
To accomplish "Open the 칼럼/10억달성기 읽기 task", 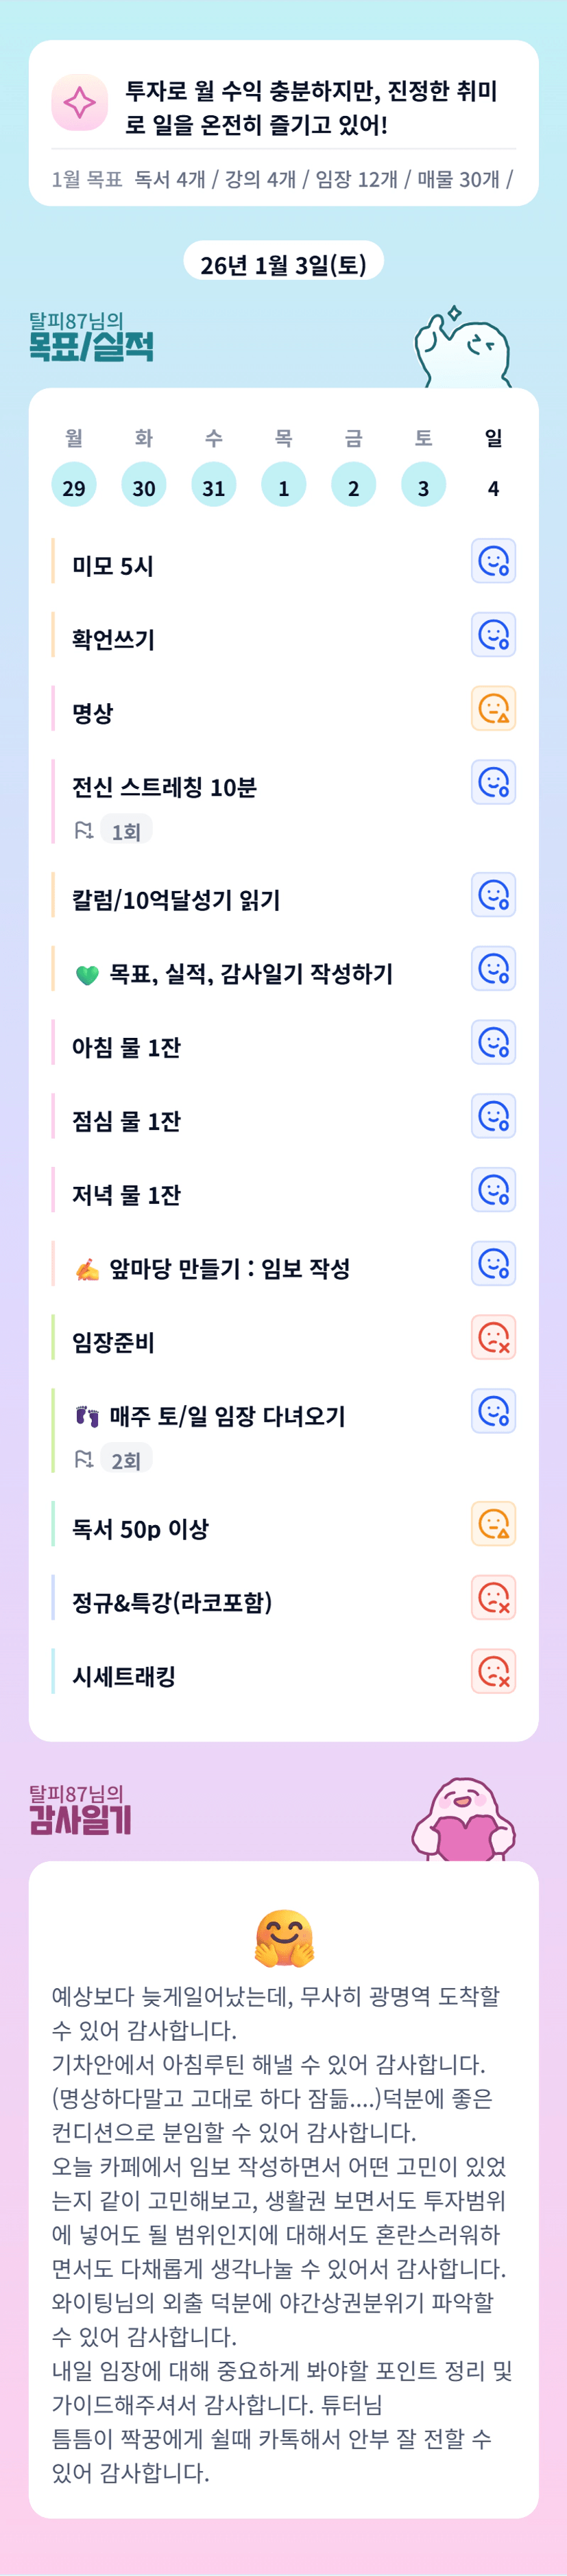I will click(x=176, y=900).
